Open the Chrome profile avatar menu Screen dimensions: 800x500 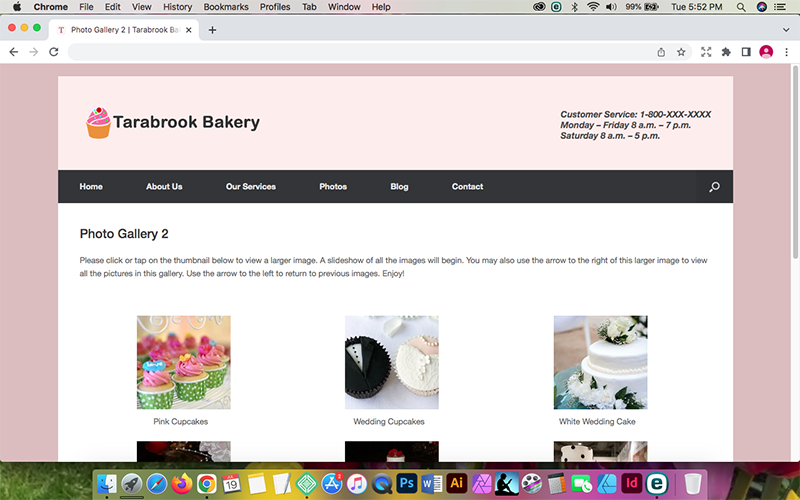coord(766,52)
